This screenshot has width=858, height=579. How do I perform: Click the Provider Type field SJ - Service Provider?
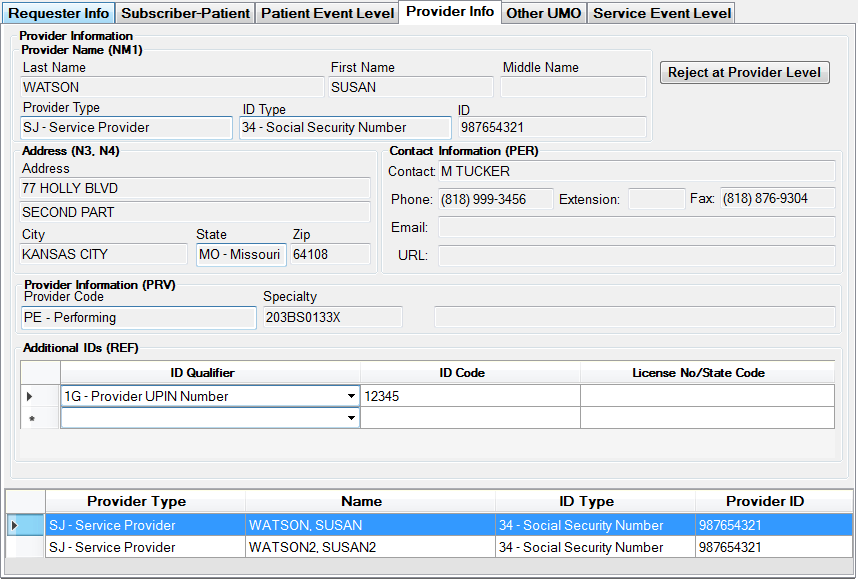pos(126,128)
